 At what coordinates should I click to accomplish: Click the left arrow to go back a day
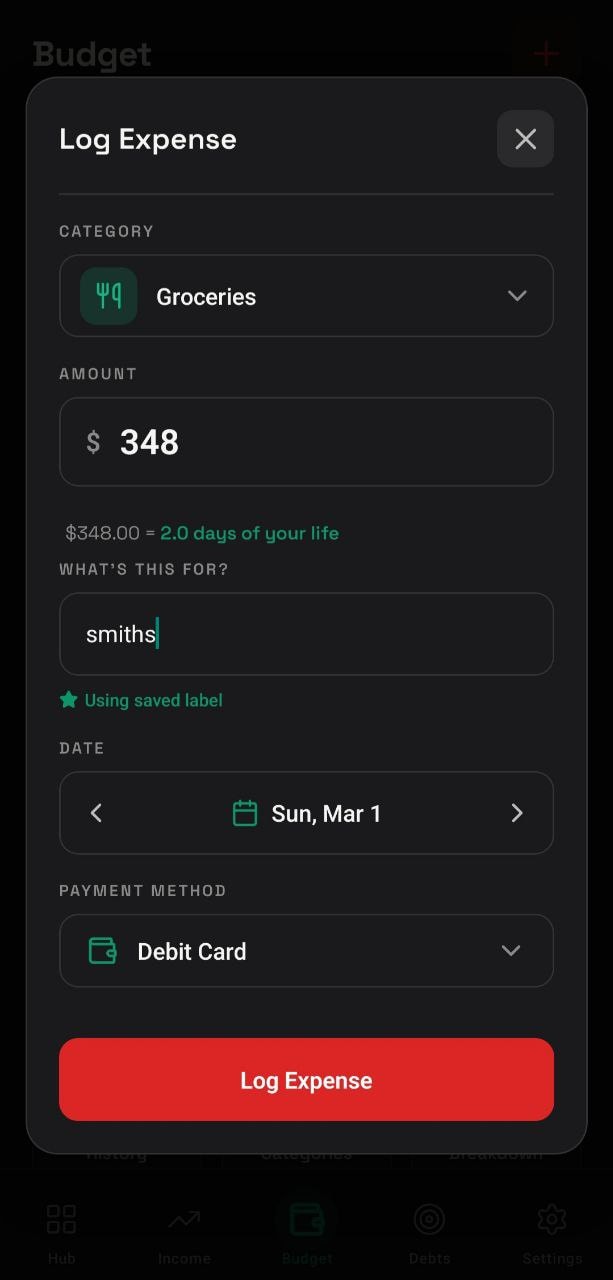pos(96,813)
